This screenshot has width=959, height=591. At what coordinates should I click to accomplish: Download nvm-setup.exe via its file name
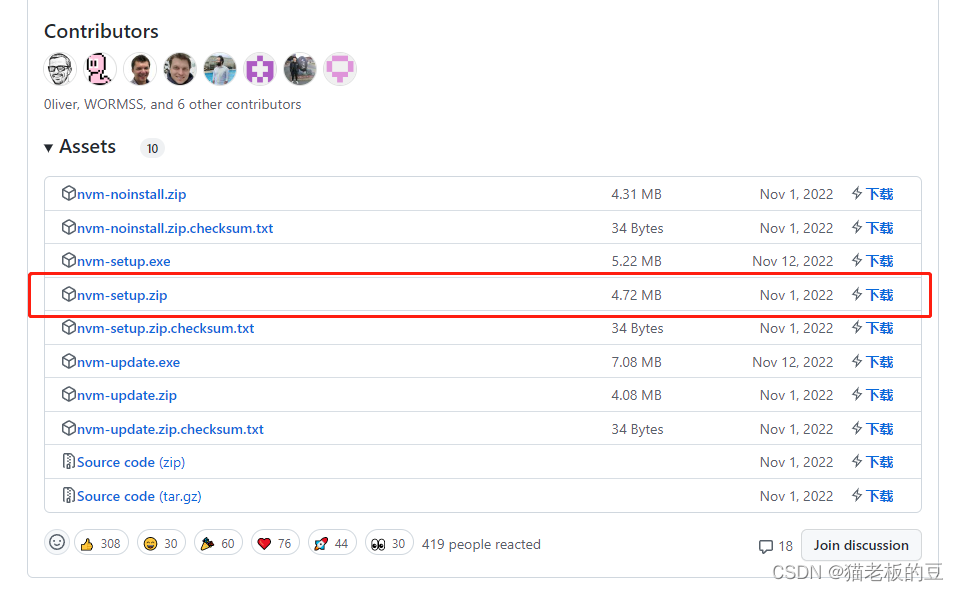pyautogui.click(x=124, y=261)
